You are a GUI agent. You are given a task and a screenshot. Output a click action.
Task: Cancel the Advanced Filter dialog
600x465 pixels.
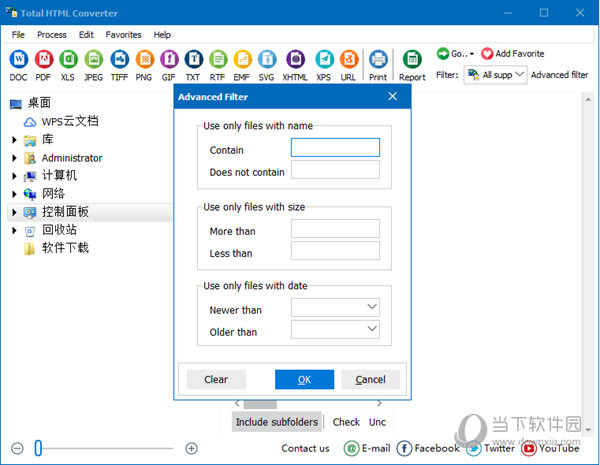(370, 379)
